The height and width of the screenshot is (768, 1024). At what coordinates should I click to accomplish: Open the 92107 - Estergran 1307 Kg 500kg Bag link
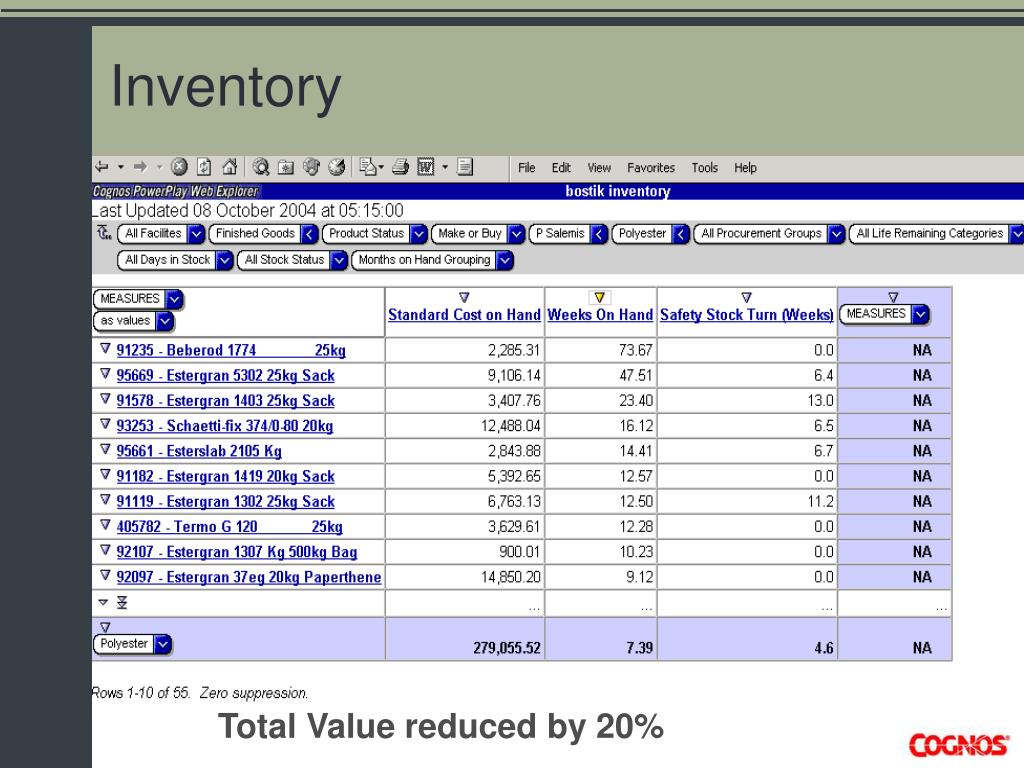(236, 552)
